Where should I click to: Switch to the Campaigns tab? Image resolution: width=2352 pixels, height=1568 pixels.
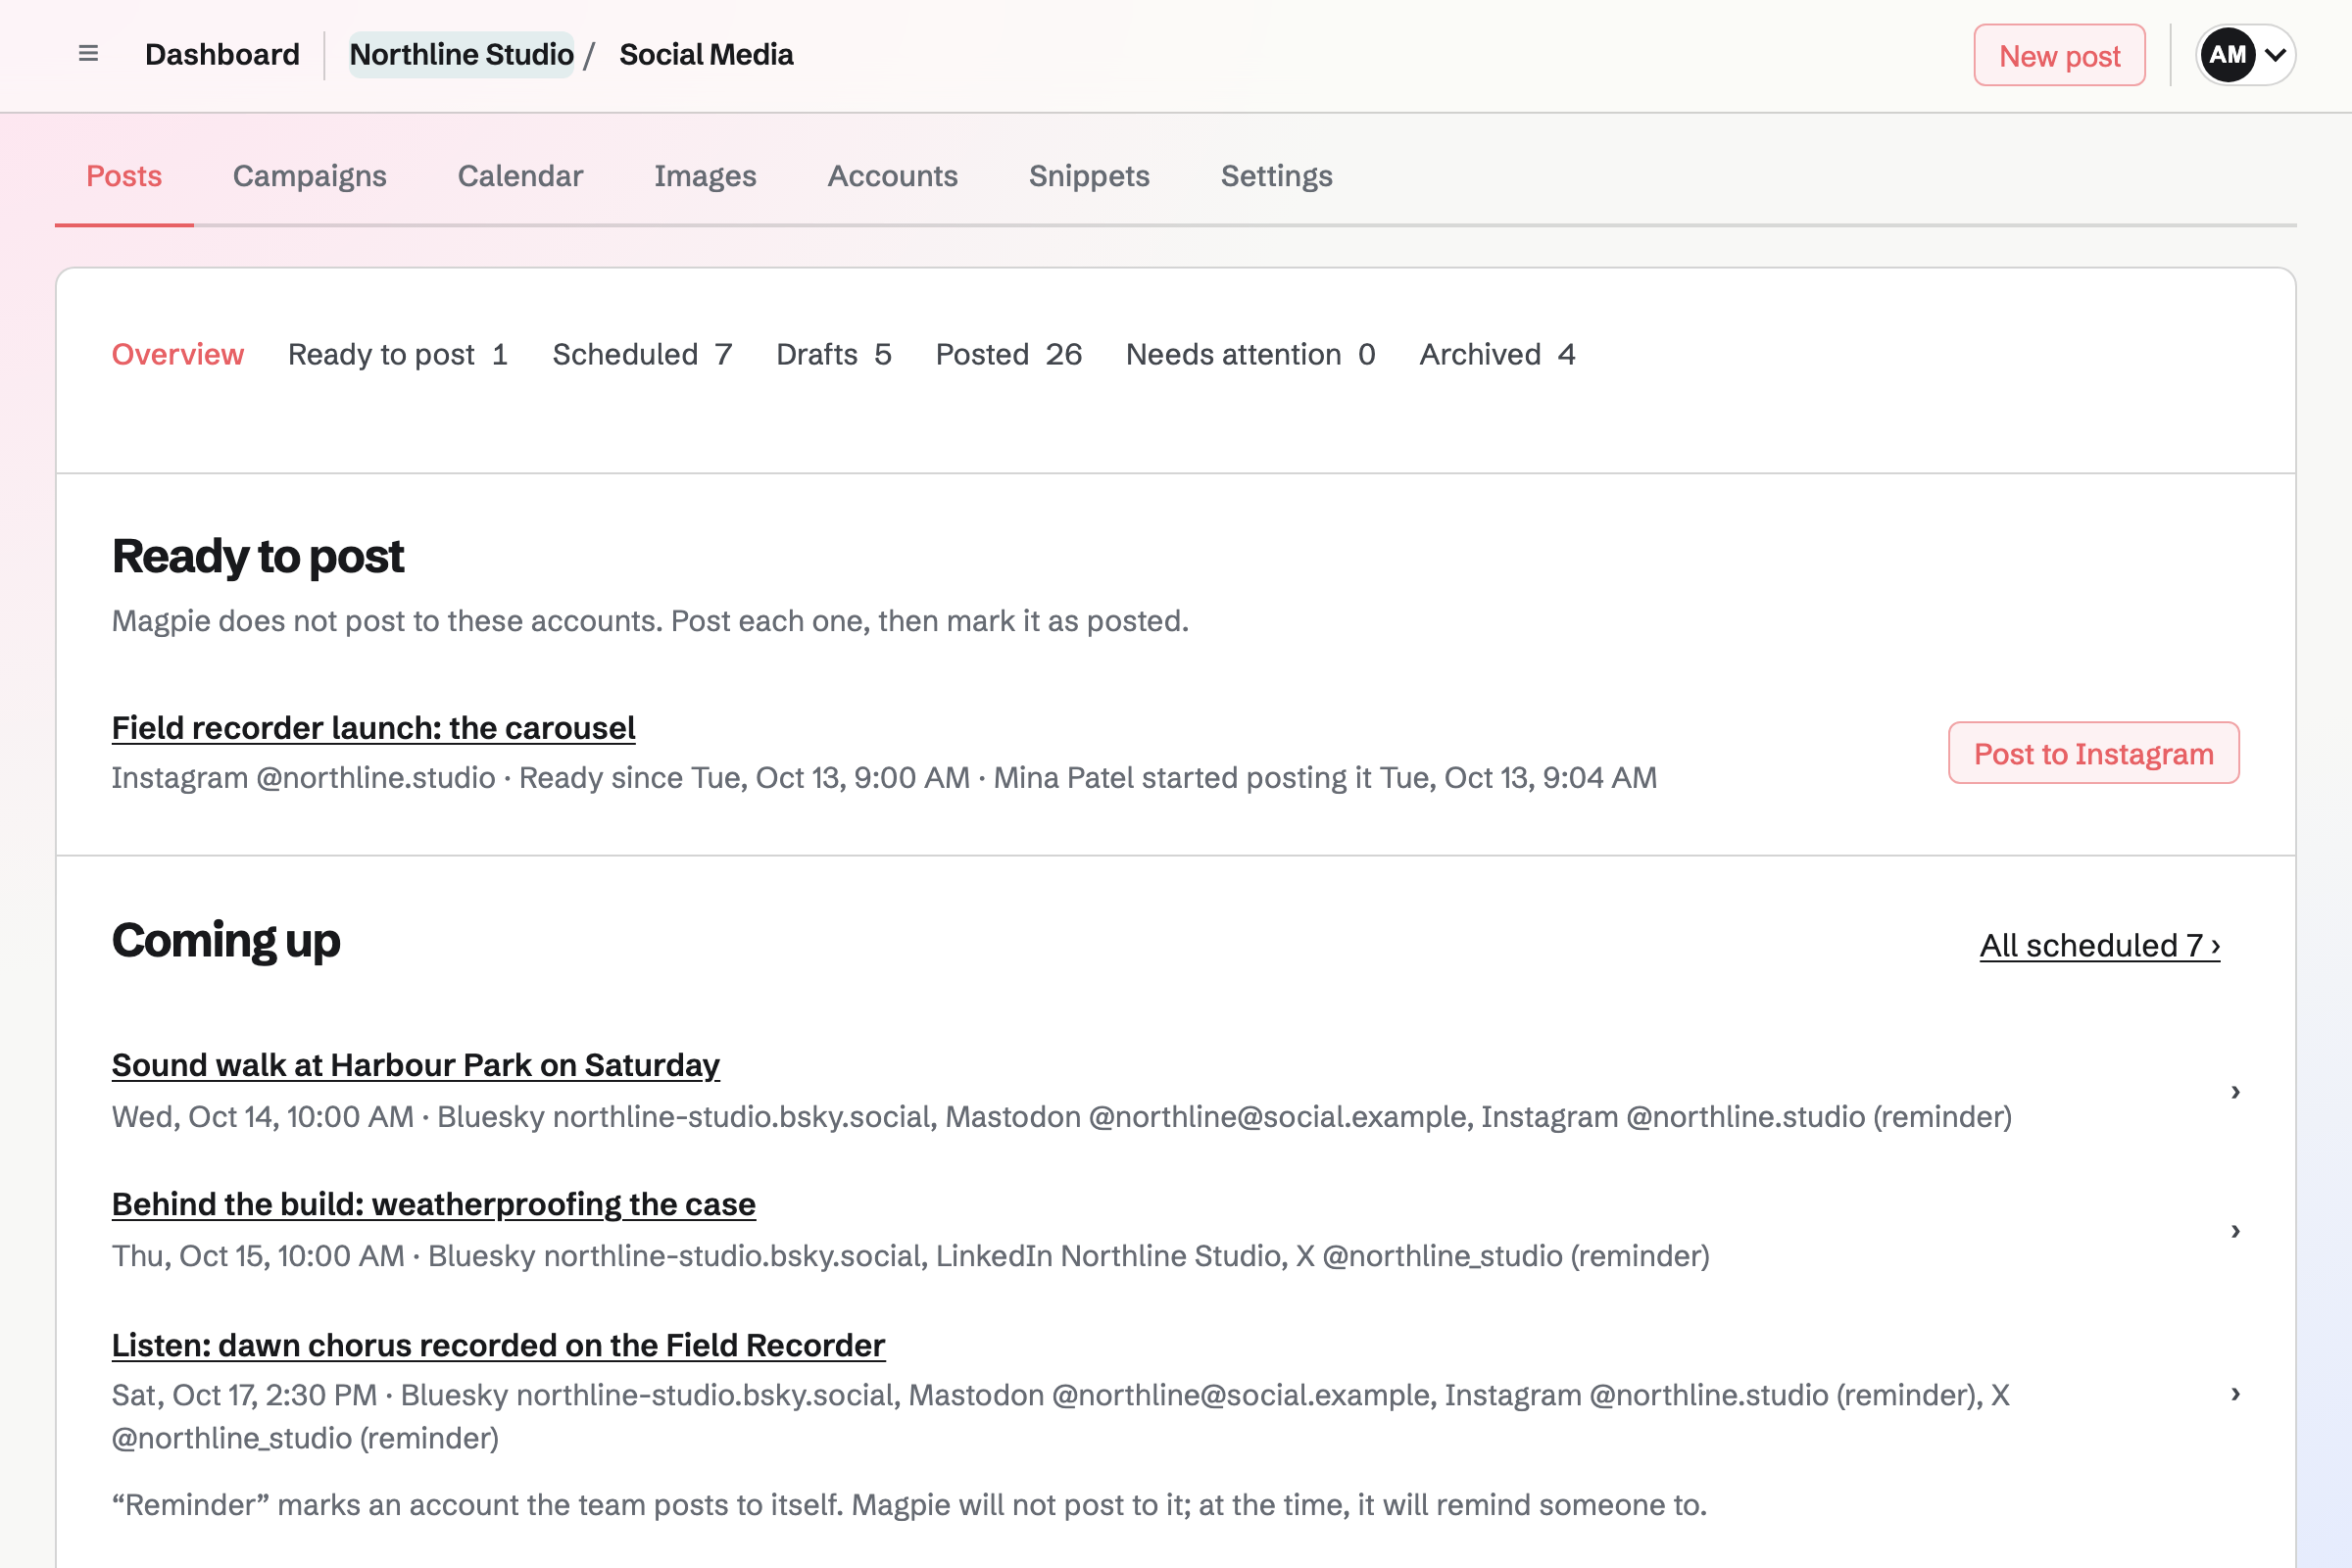tap(310, 176)
